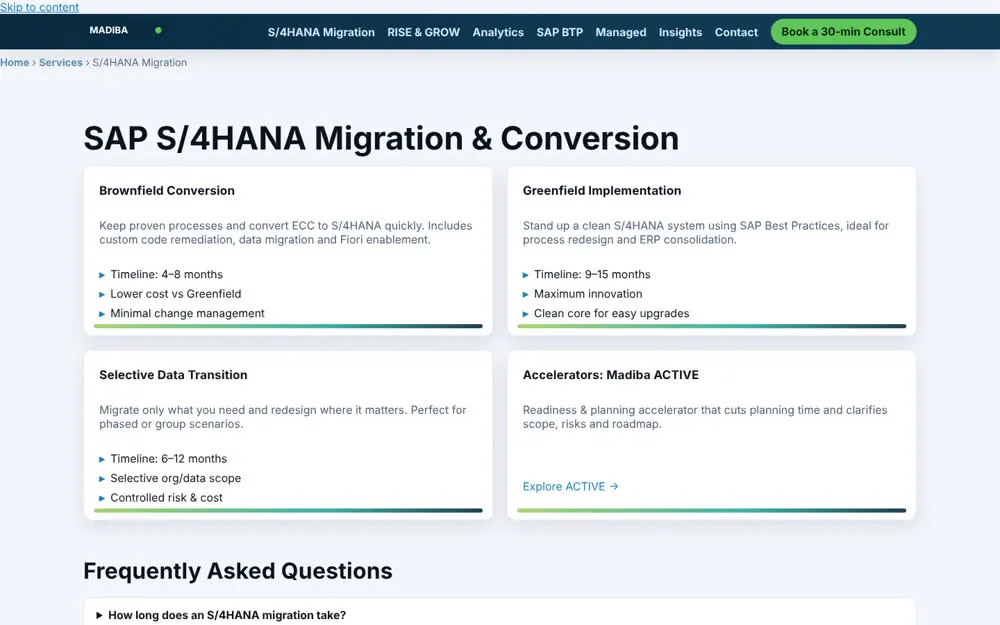Select the Greenfield Implementation card title
1000x625 pixels.
[x=602, y=190]
